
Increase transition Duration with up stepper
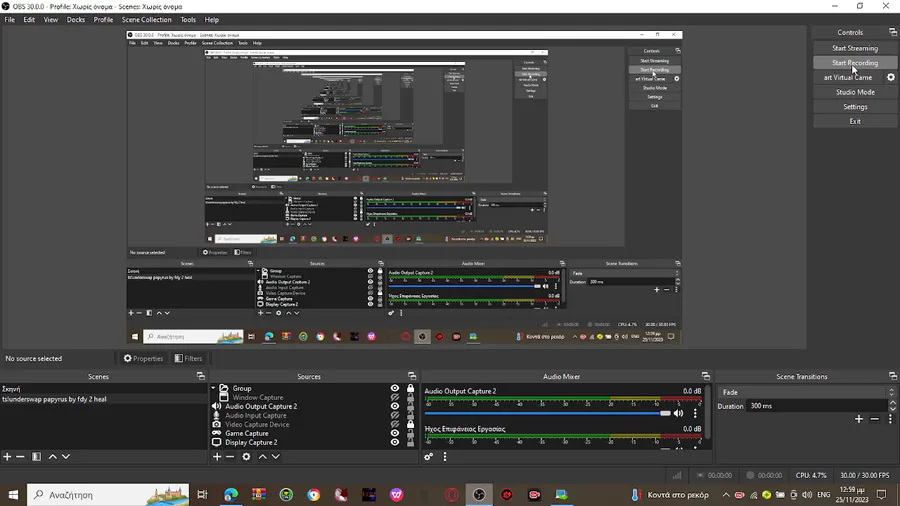point(893,403)
